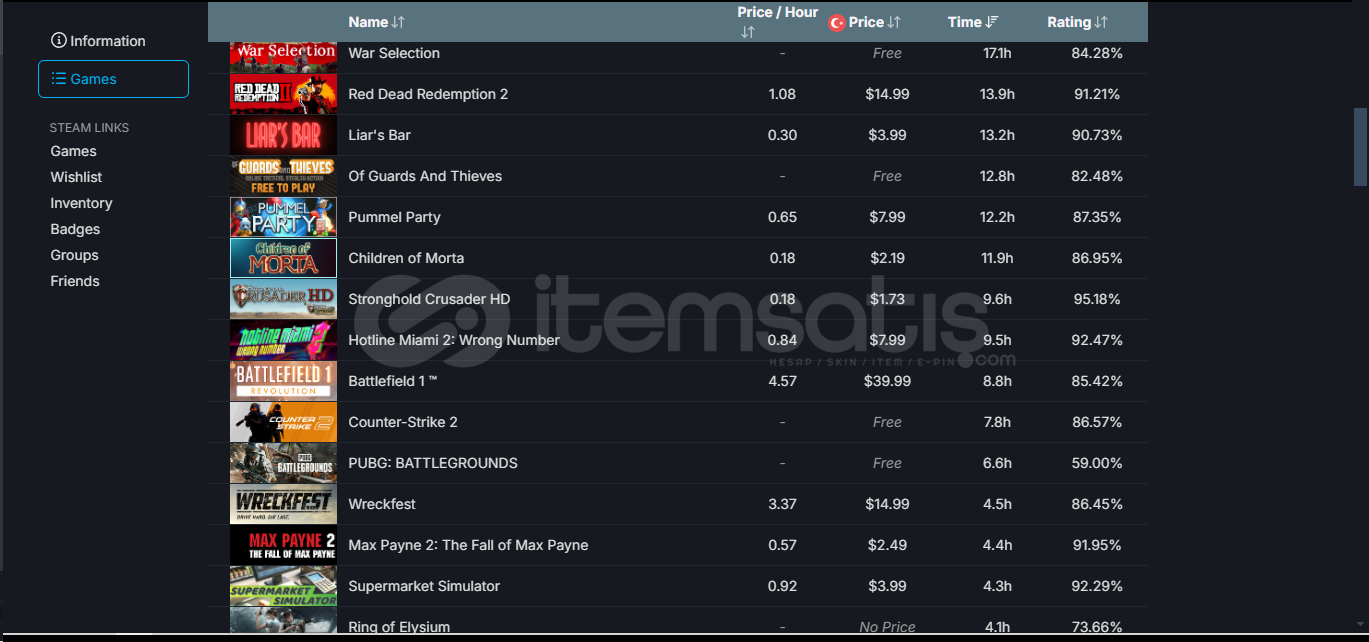Select the Children of Morta name
Image resolution: width=1369 pixels, height=642 pixels.
[x=406, y=258]
